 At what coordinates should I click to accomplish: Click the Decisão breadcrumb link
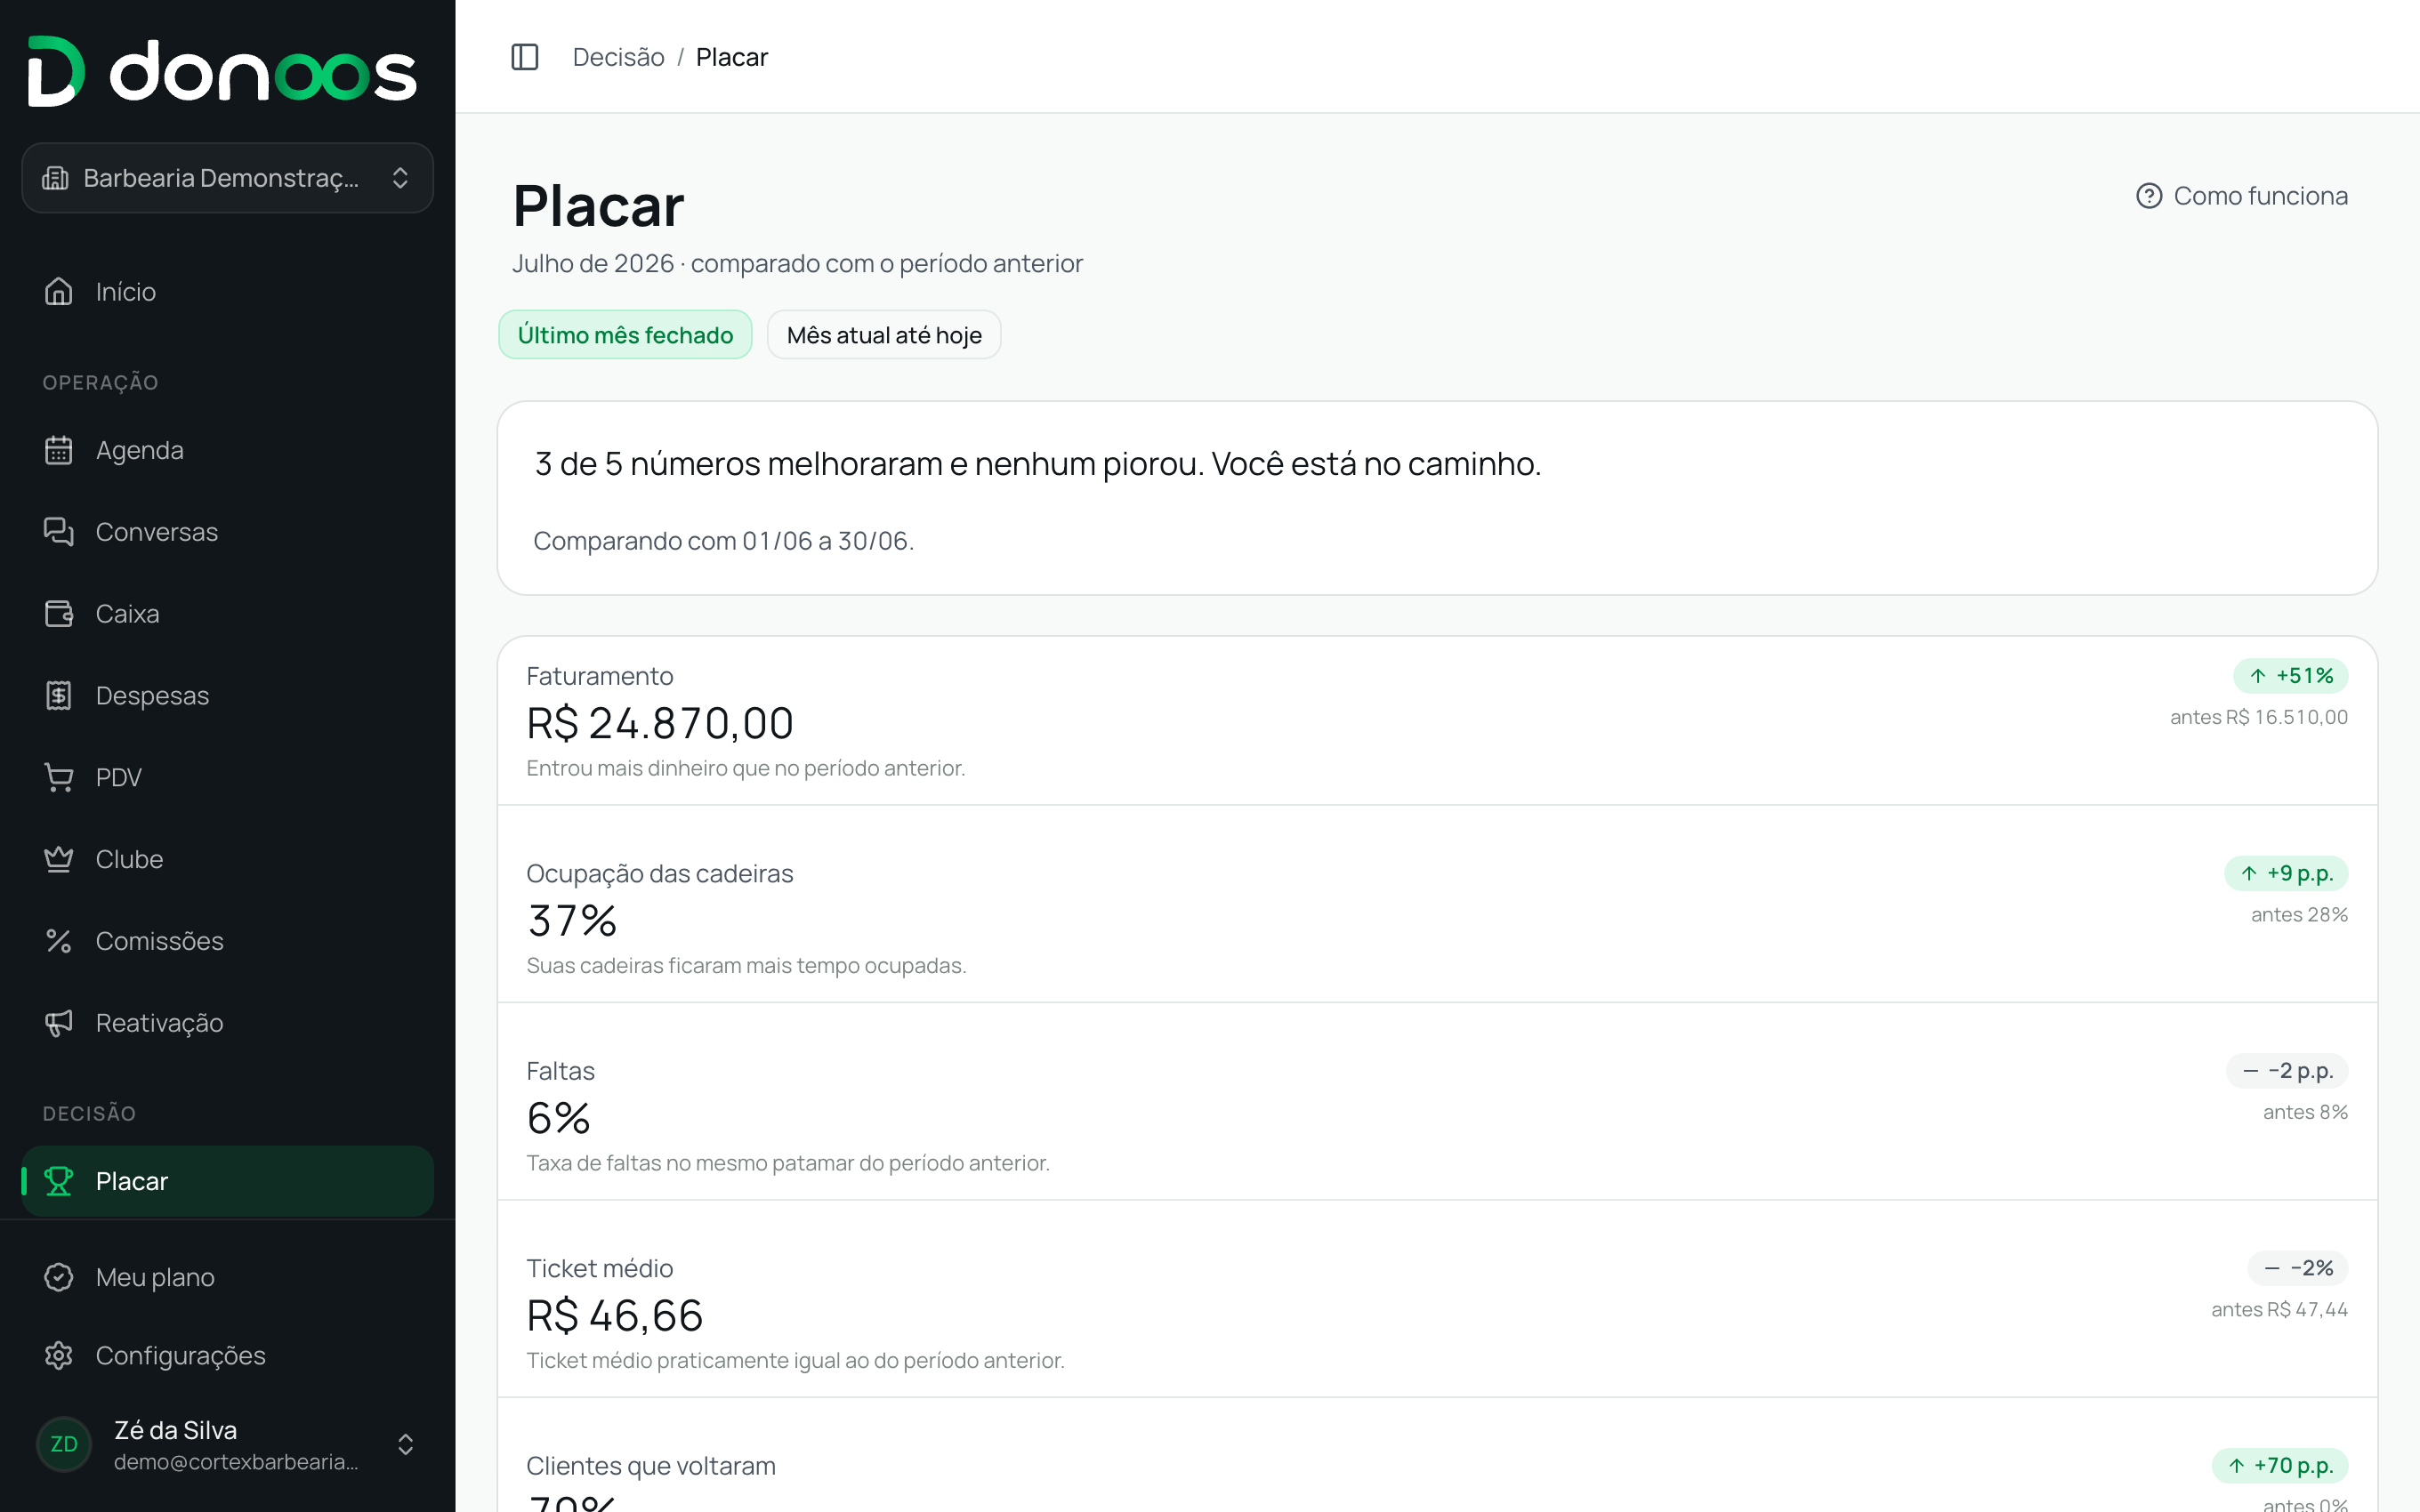pos(618,57)
